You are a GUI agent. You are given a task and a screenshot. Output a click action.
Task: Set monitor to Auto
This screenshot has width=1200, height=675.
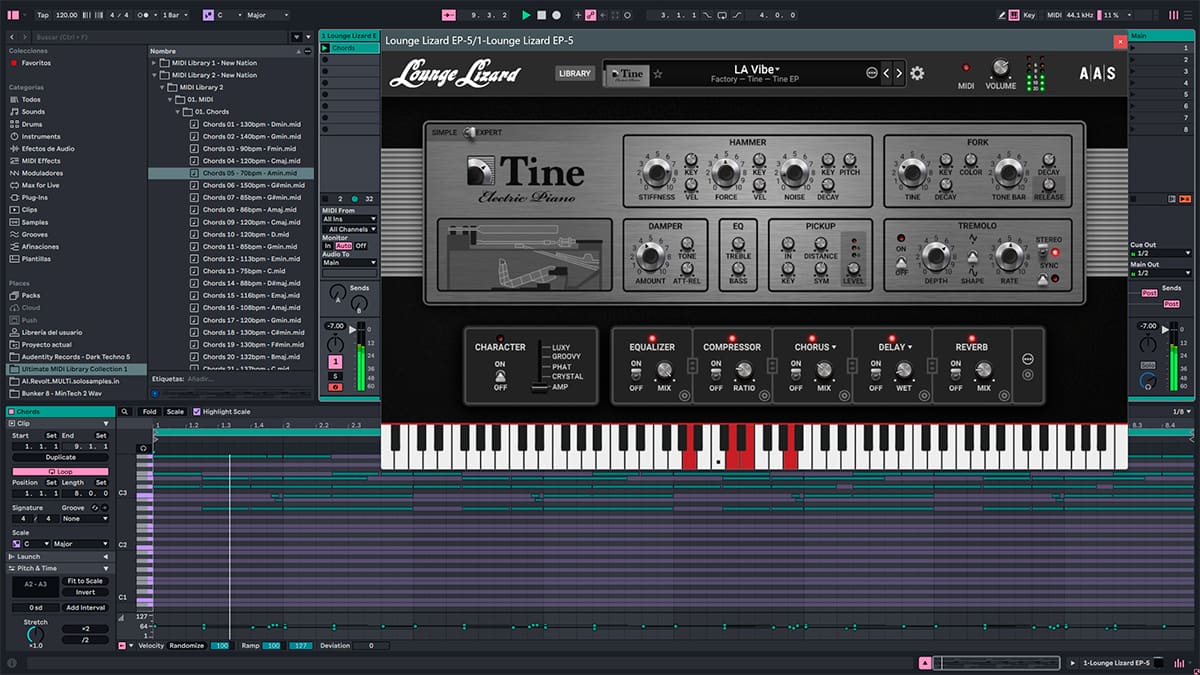[x=343, y=246]
